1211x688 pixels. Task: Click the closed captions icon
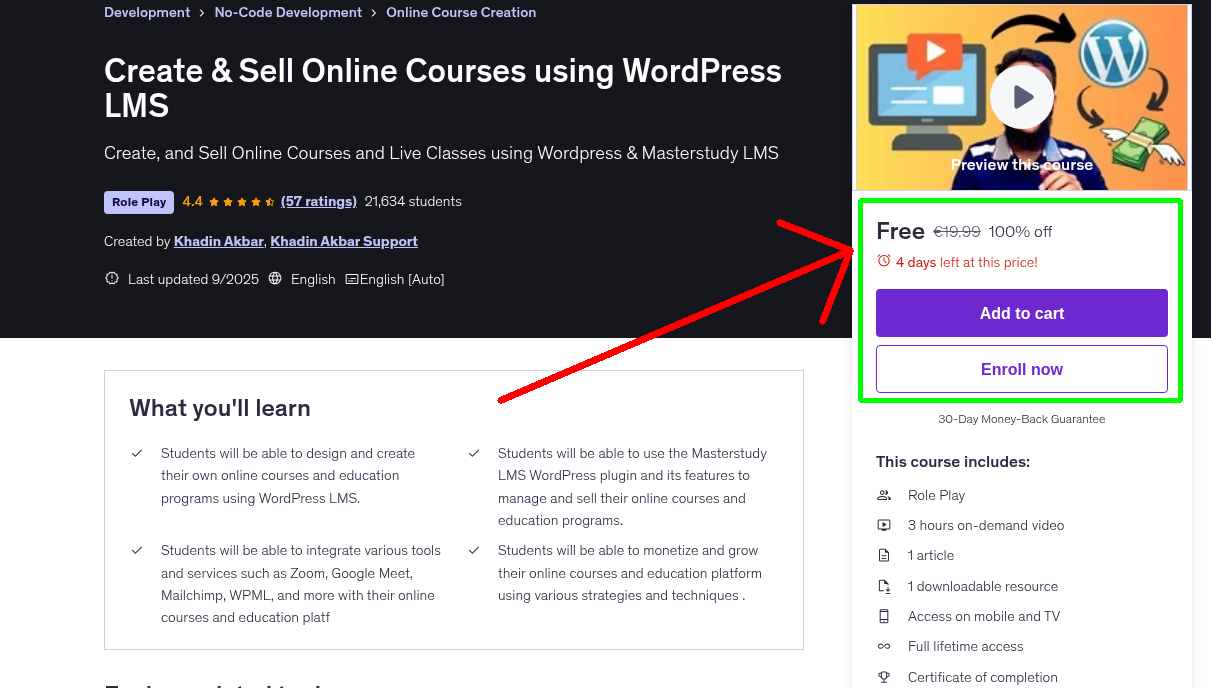[x=351, y=279]
